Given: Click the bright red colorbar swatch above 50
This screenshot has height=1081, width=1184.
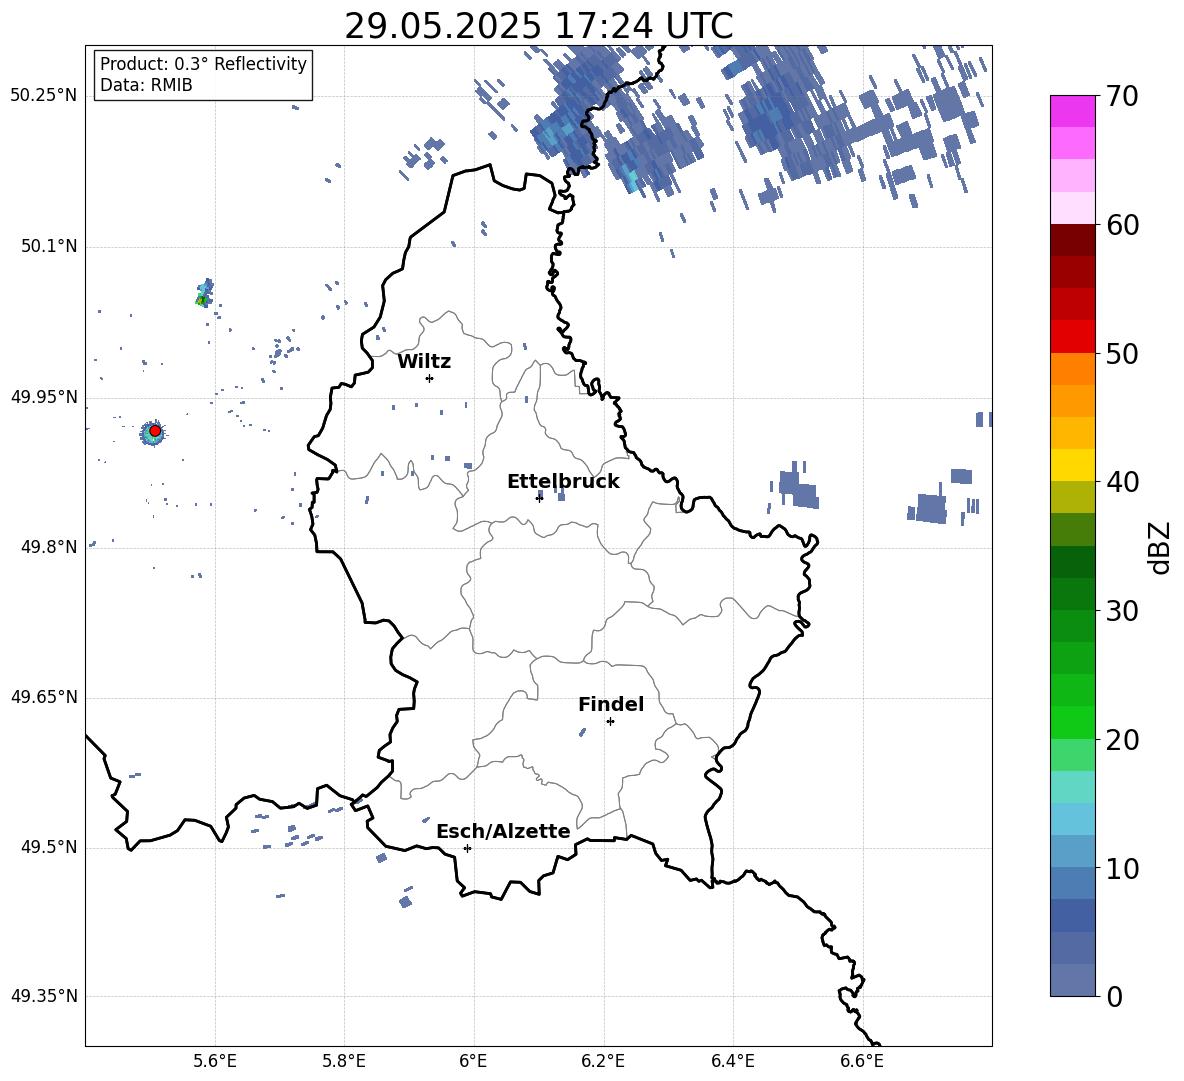Looking at the screenshot, I should point(1072,337).
